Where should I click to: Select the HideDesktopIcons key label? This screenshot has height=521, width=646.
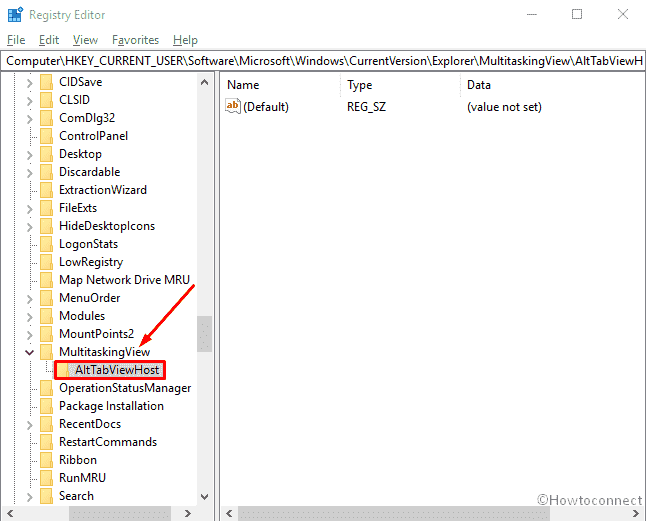107,226
